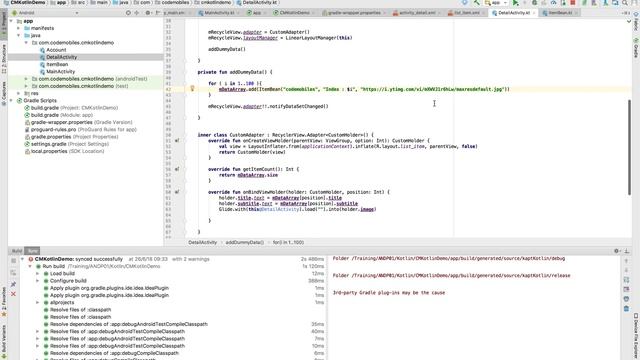Switch to activity_detail.xml editor tab

[x=417, y=13]
